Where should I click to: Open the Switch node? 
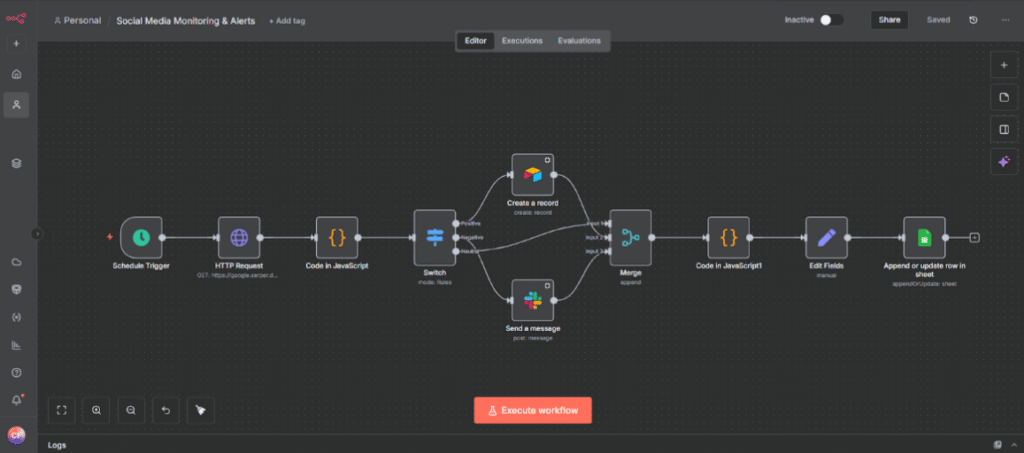434,237
